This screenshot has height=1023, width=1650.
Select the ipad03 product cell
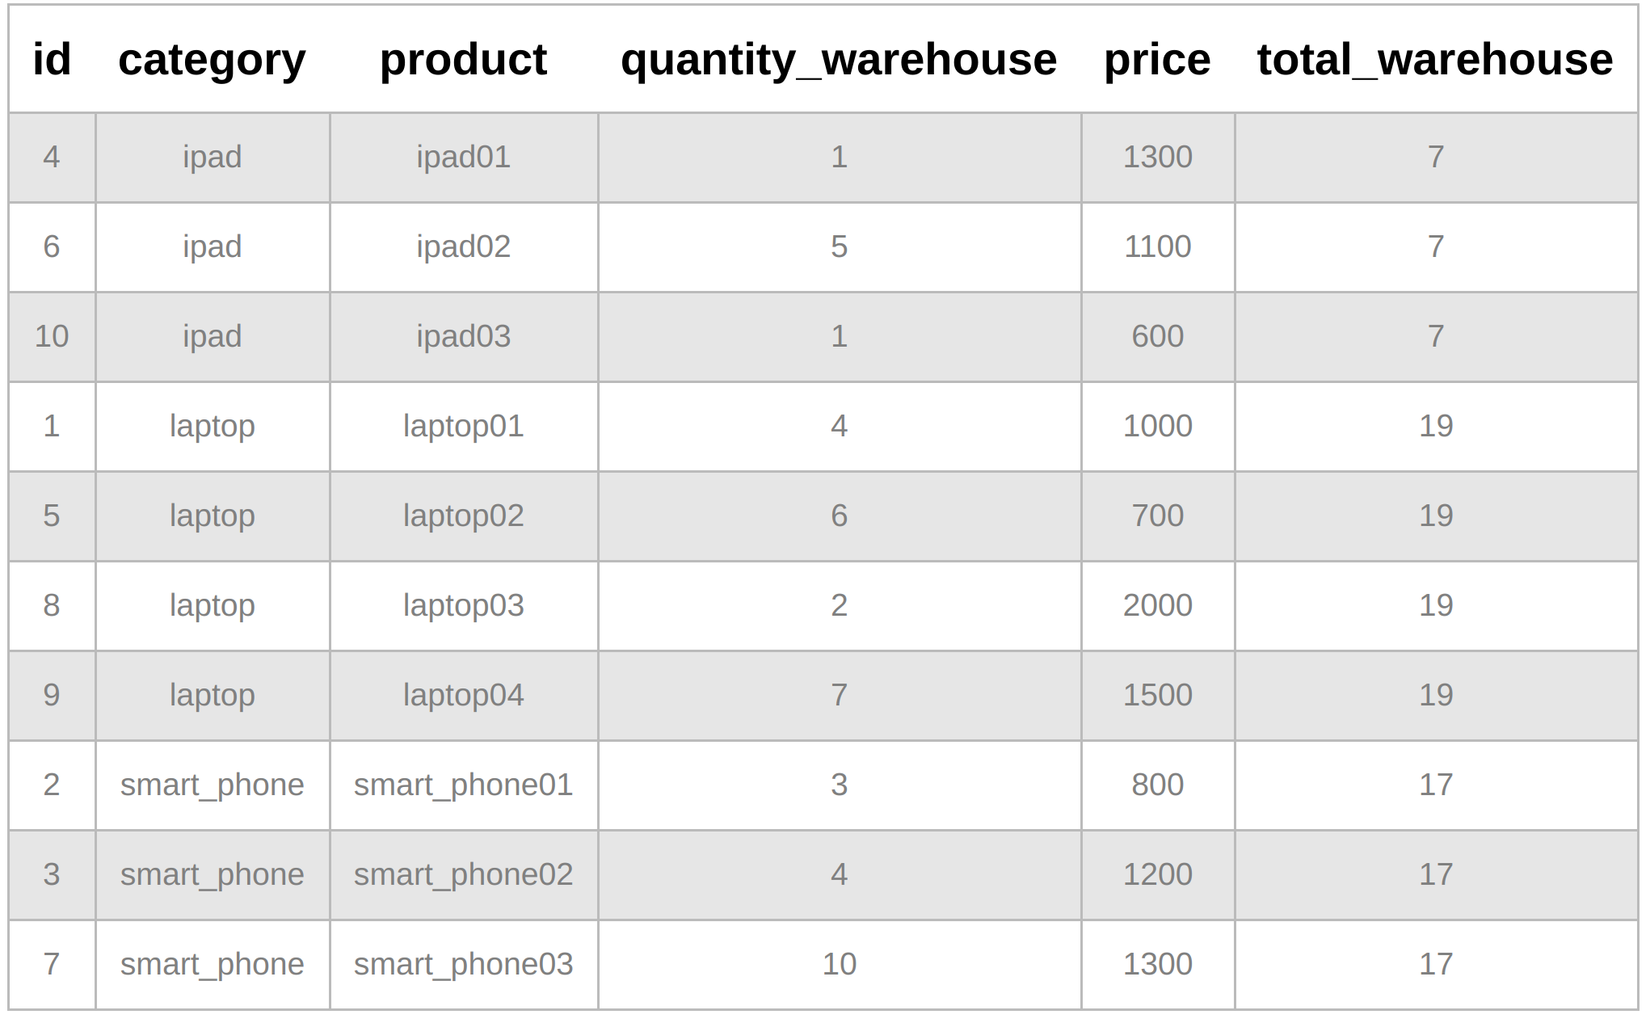pos(463,336)
